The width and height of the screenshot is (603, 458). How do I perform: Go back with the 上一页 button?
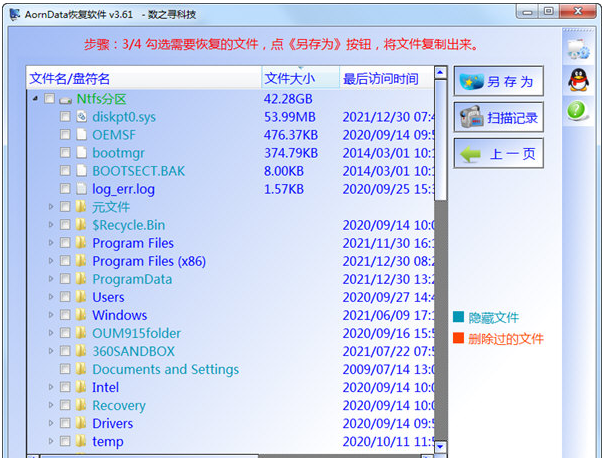[x=498, y=153]
